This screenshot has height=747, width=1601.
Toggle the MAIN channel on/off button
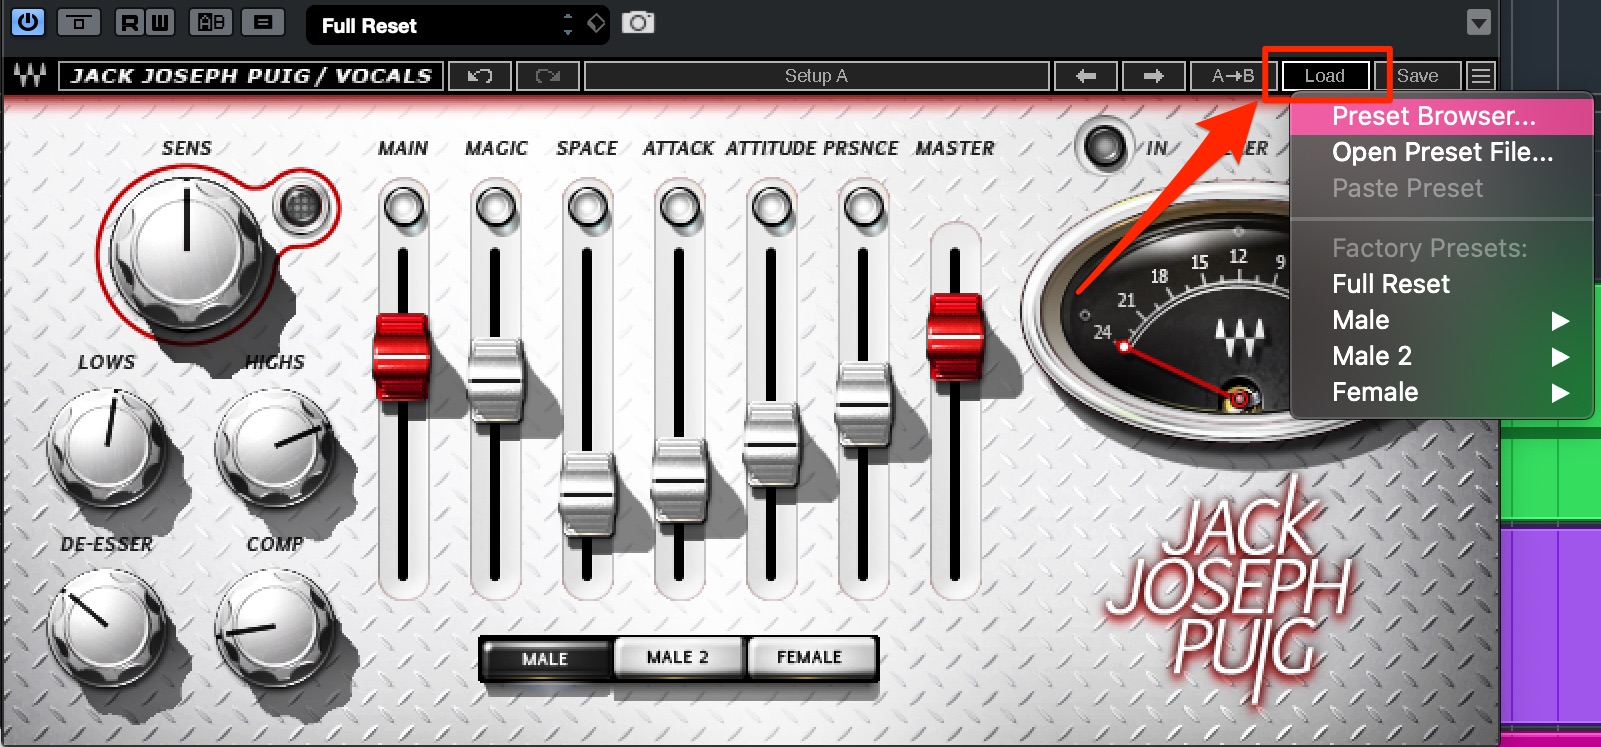pyautogui.click(x=403, y=207)
